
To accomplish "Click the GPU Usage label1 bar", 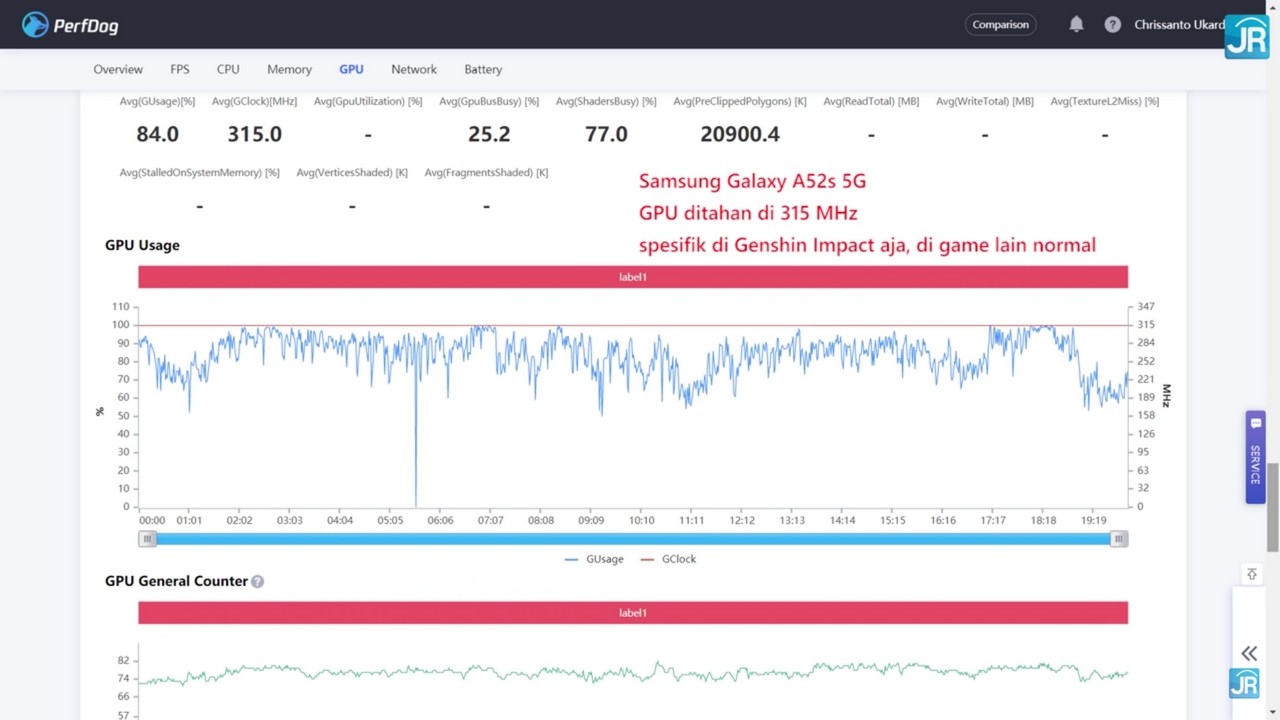I will click(632, 277).
